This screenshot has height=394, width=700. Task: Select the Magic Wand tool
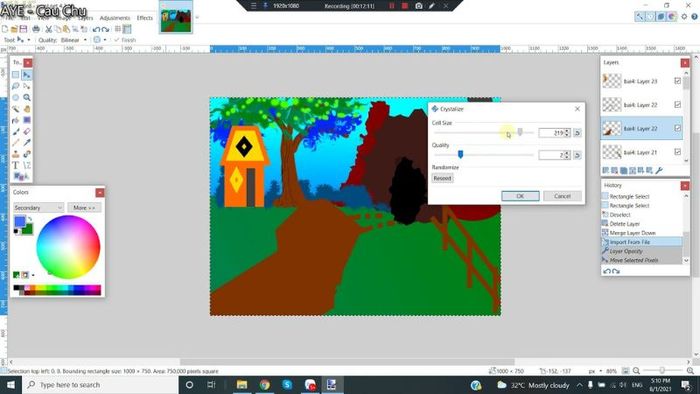click(16, 109)
